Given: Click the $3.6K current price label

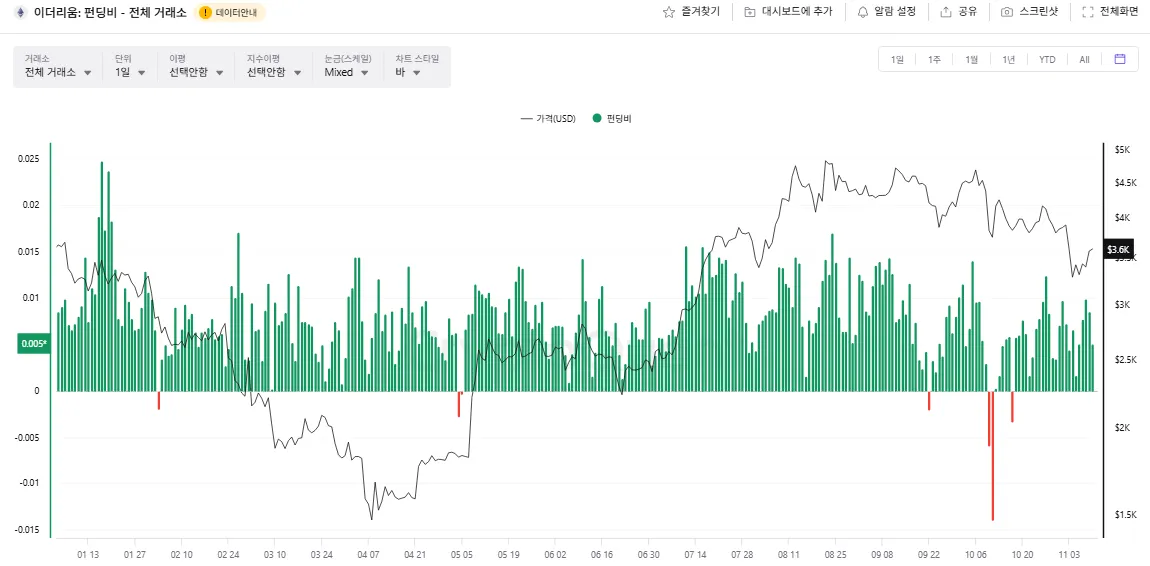Looking at the screenshot, I should click(1118, 249).
